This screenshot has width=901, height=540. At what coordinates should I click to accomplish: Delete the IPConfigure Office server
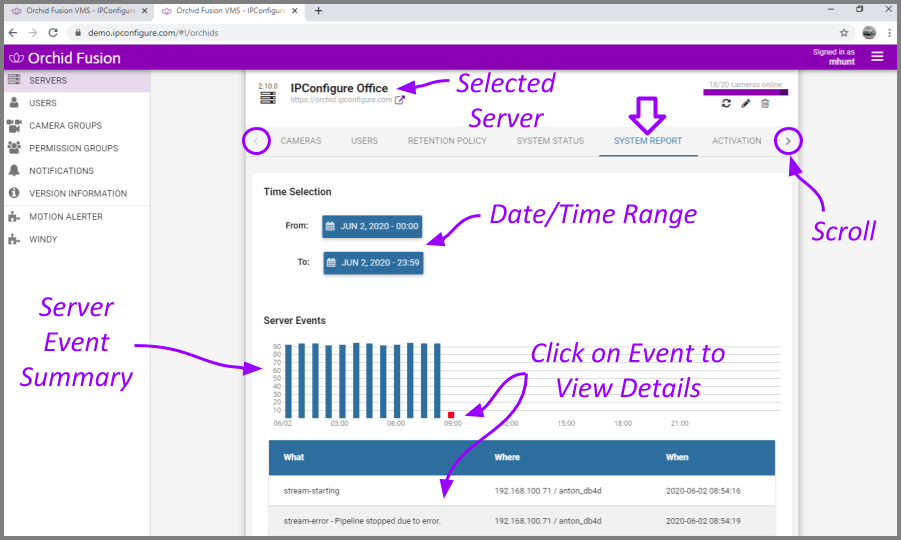[765, 103]
